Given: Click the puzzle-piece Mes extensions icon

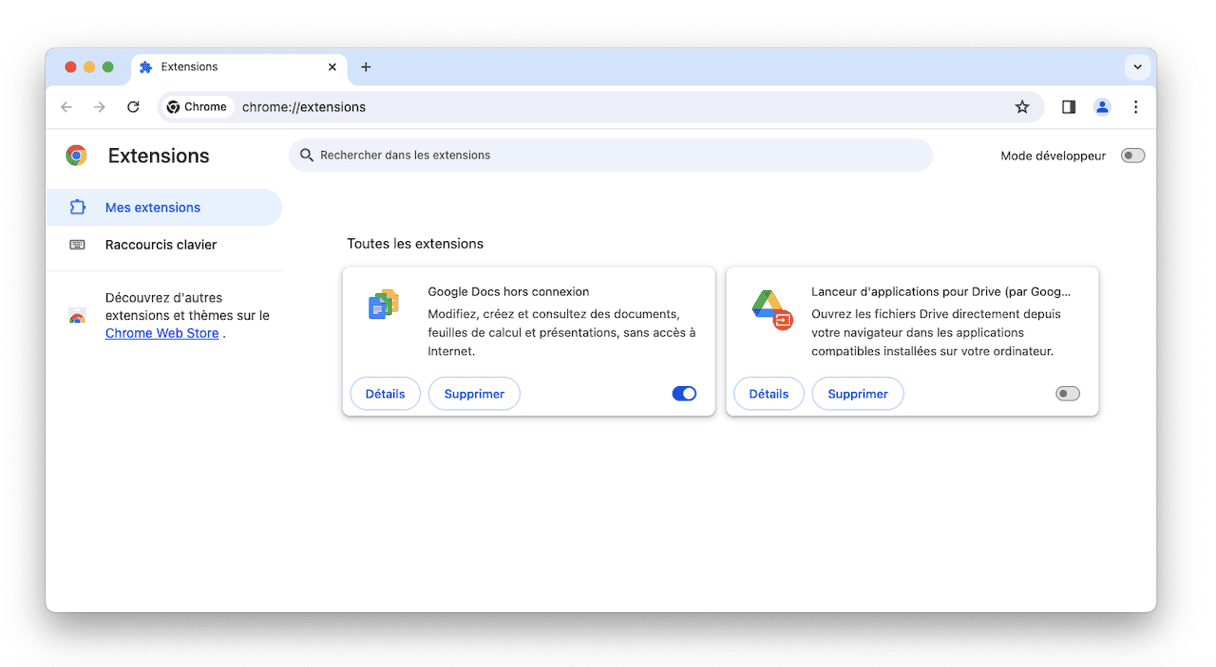Looking at the screenshot, I should (x=77, y=207).
